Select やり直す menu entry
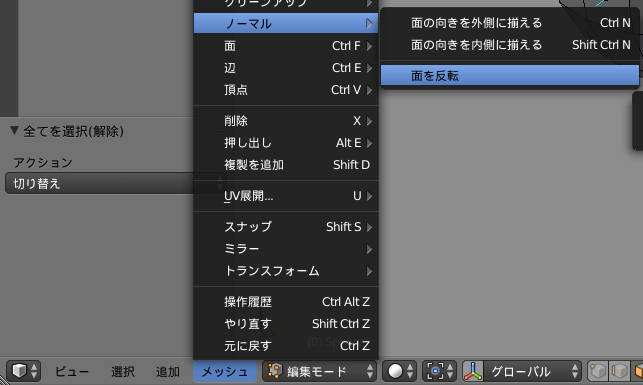The width and height of the screenshot is (643, 385). (286, 324)
